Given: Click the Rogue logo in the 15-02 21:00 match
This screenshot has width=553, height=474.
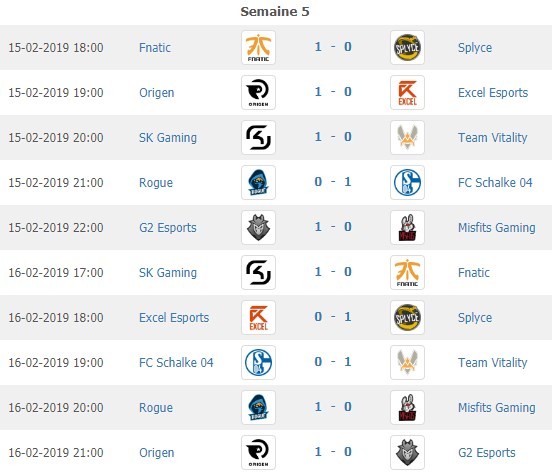Looking at the screenshot, I should 258,183.
